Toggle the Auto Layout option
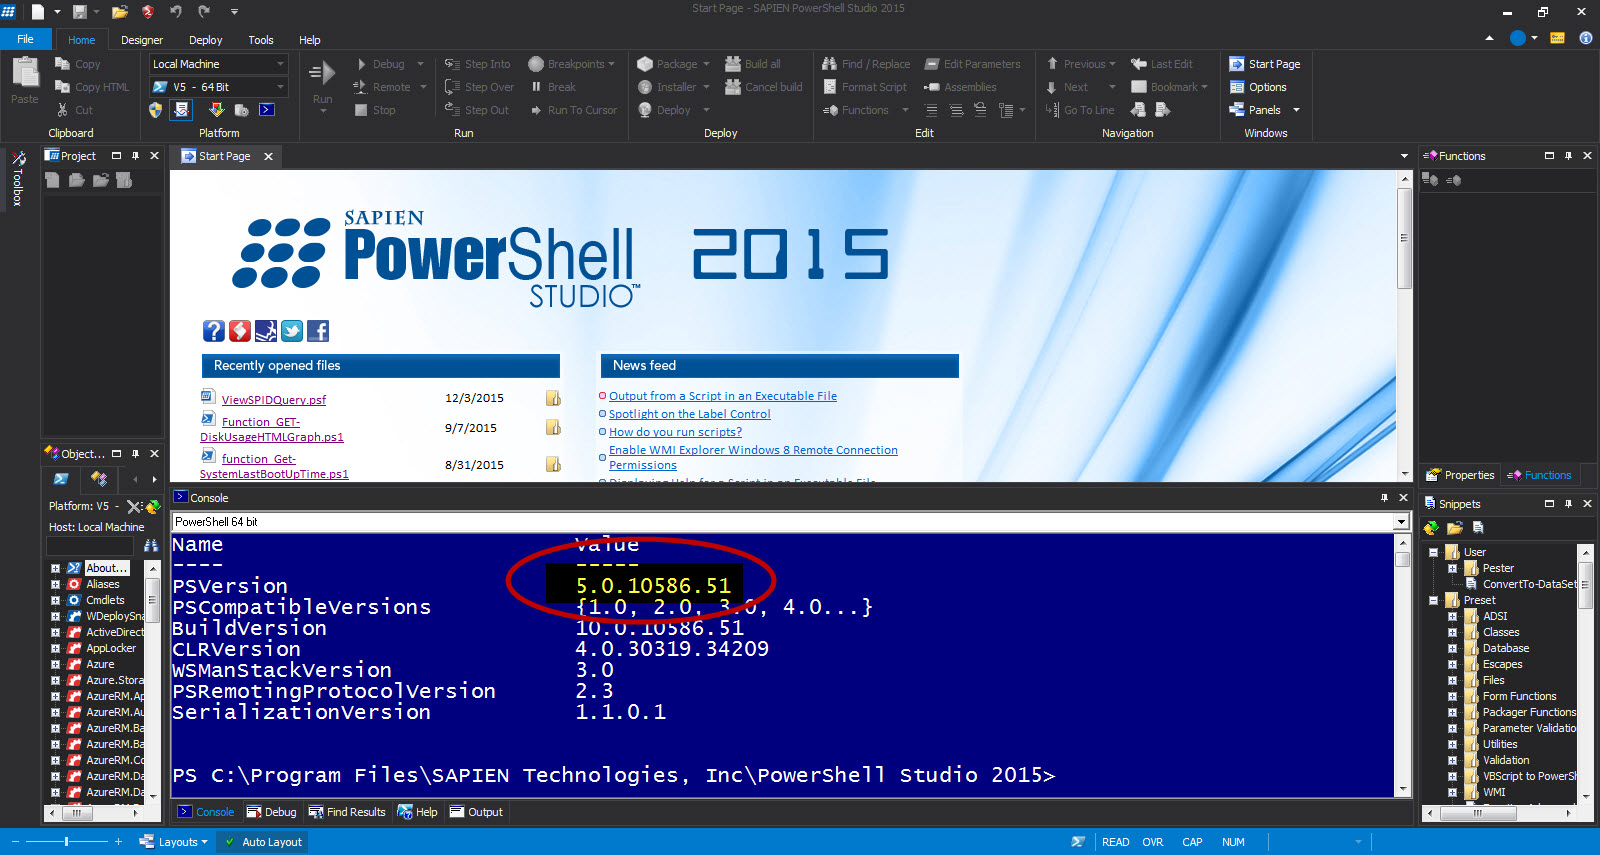Screen dimensions: 1600x855 [x=262, y=842]
